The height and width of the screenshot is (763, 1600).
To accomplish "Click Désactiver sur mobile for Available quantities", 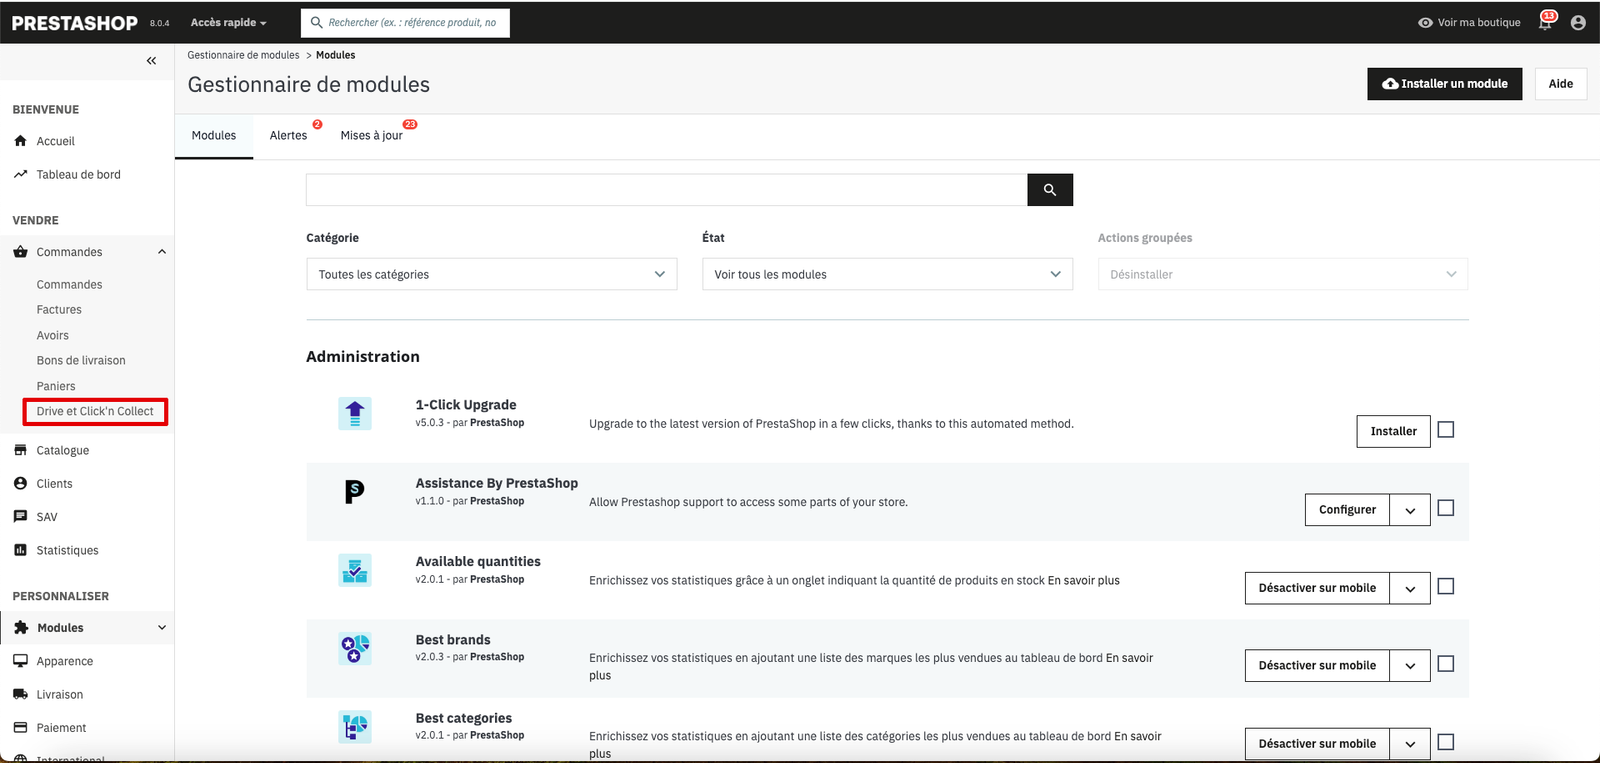I will [1317, 588].
